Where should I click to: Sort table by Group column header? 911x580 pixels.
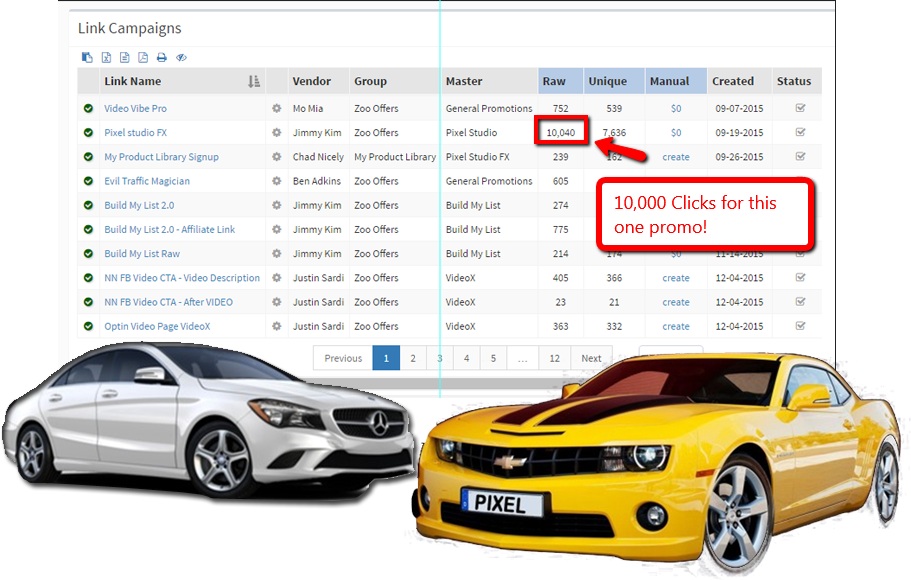tap(395, 81)
